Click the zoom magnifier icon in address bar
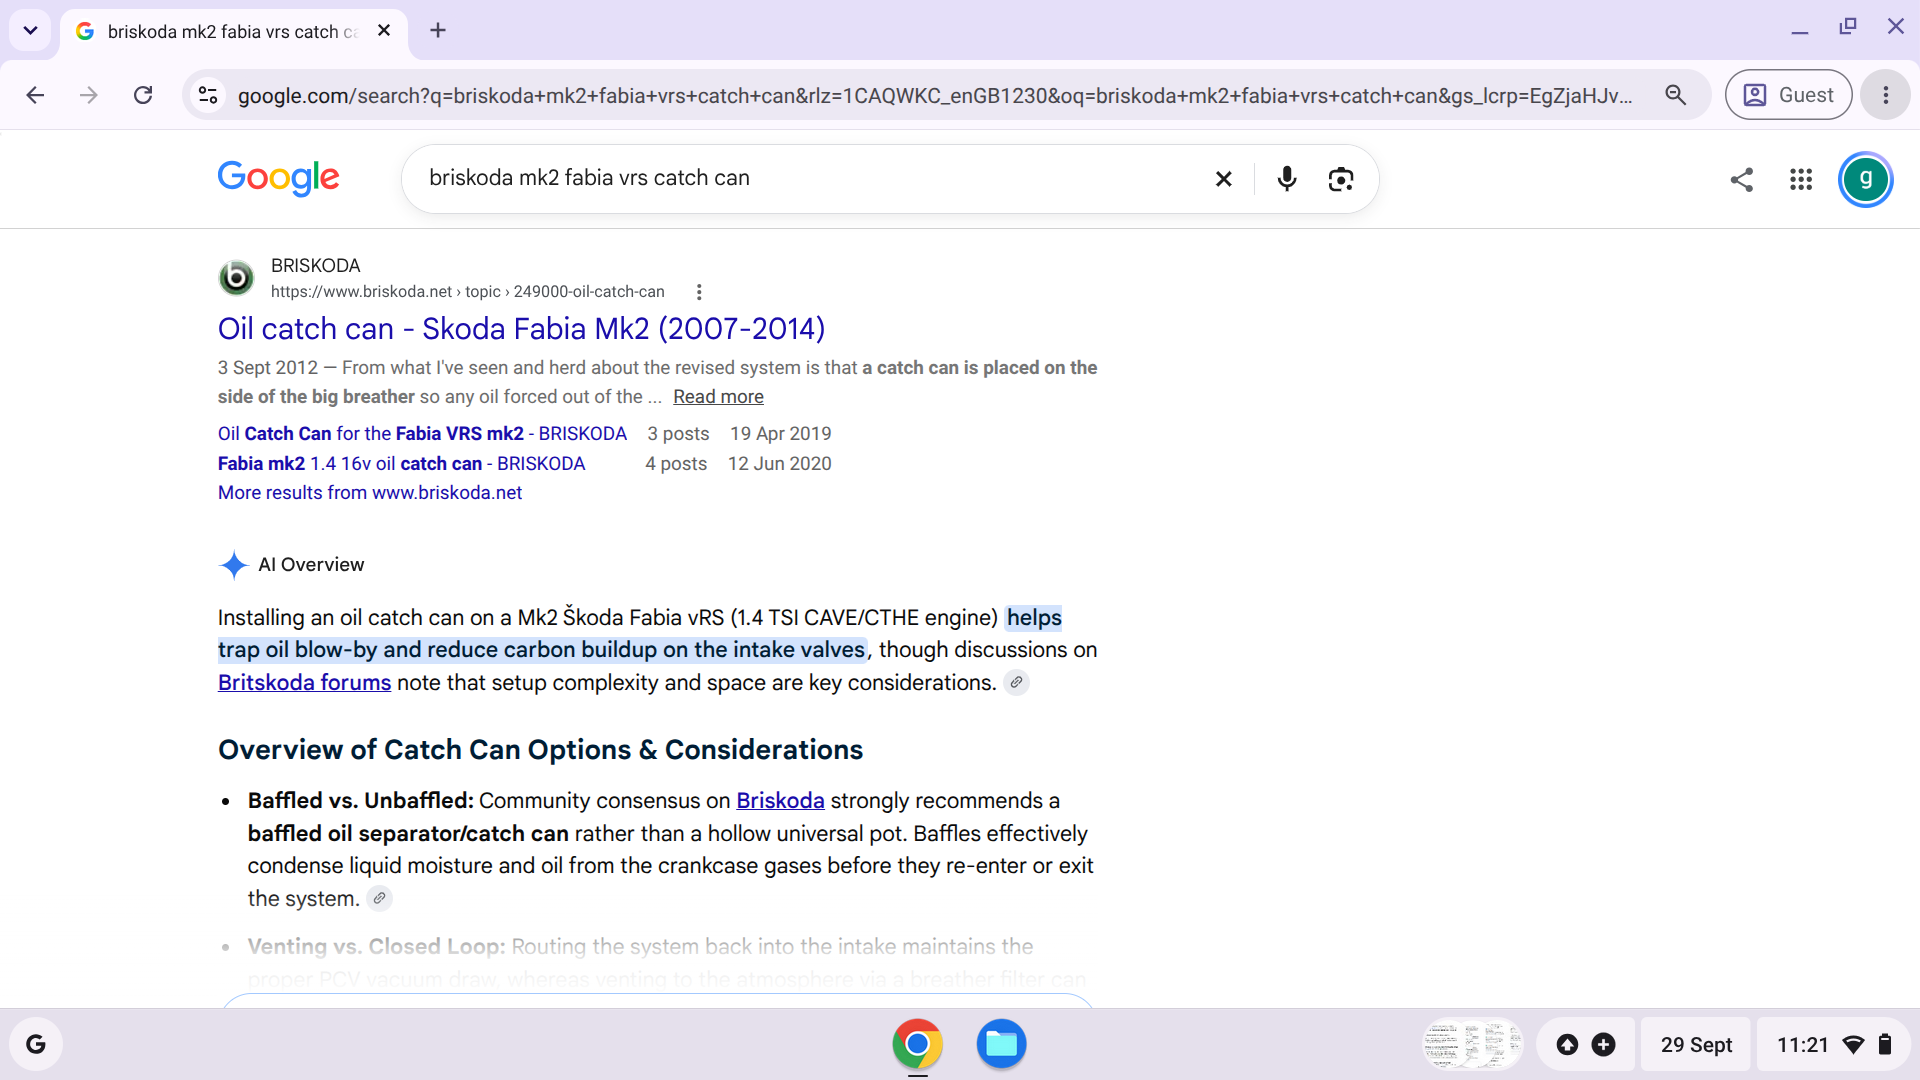Screen dimensions: 1920x1080 (1676, 95)
